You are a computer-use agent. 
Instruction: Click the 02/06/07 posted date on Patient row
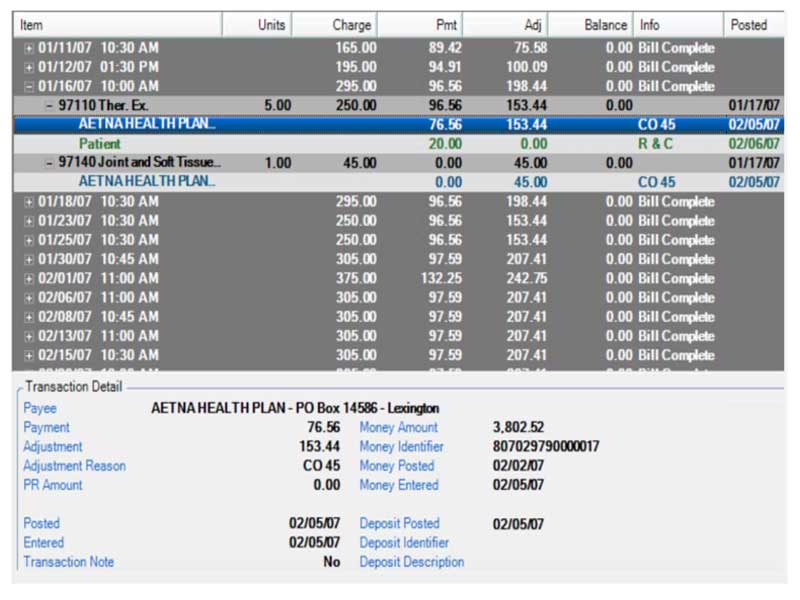pyautogui.click(x=754, y=144)
